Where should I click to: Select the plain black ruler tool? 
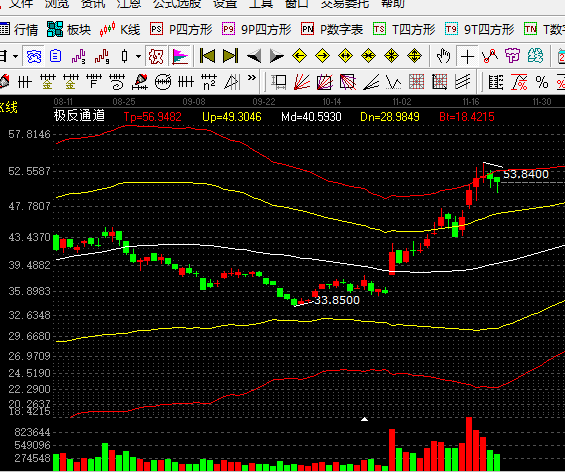coord(25,82)
